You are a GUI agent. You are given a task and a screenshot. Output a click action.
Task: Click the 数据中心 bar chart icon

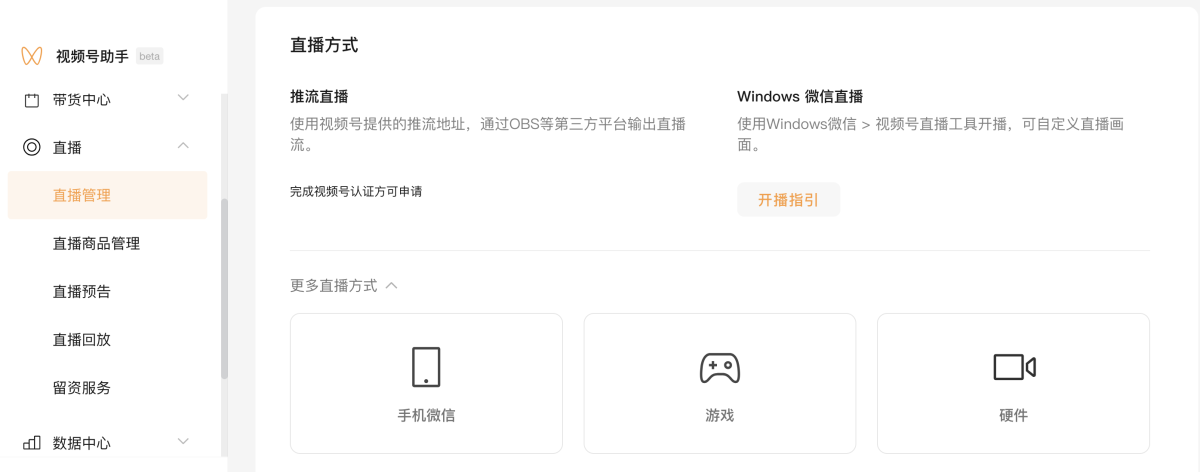[32, 442]
